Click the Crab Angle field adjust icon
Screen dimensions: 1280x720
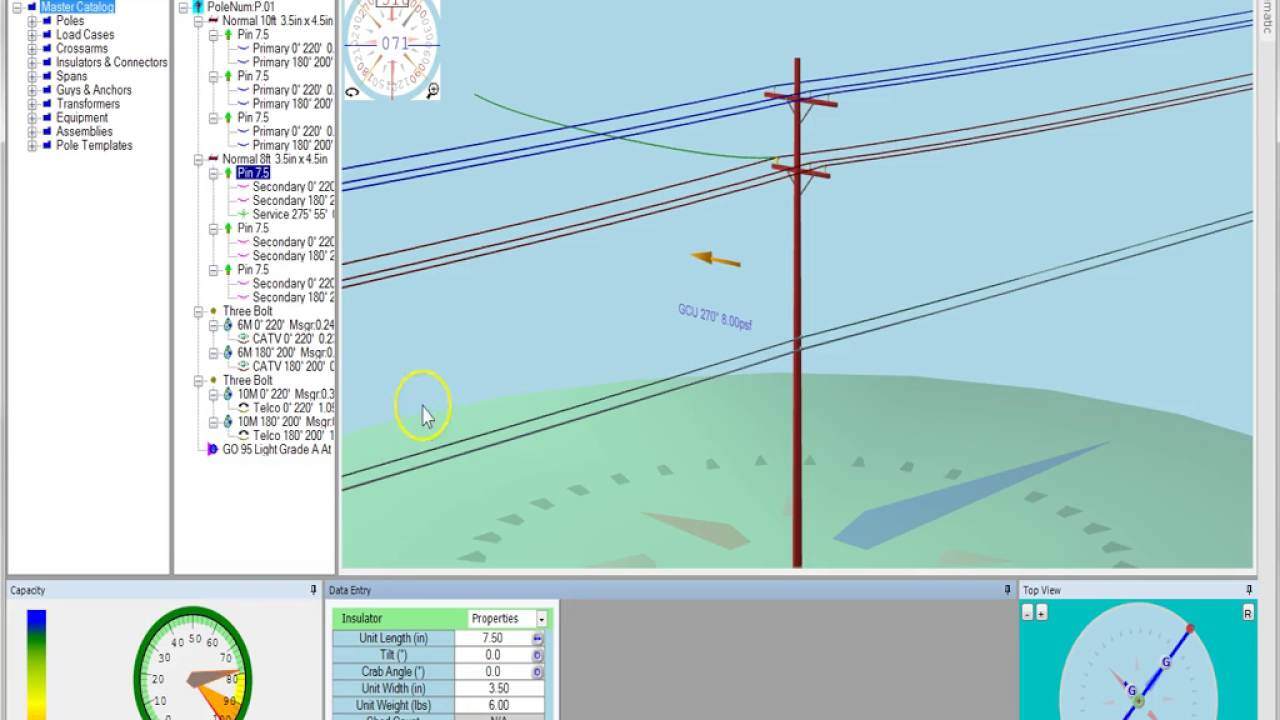tap(537, 672)
